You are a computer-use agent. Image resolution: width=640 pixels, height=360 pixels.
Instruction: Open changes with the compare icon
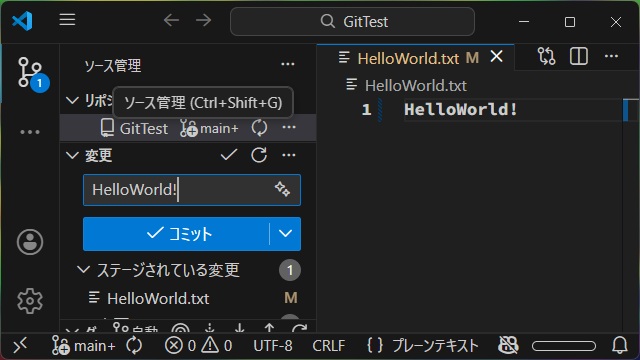coord(547,56)
